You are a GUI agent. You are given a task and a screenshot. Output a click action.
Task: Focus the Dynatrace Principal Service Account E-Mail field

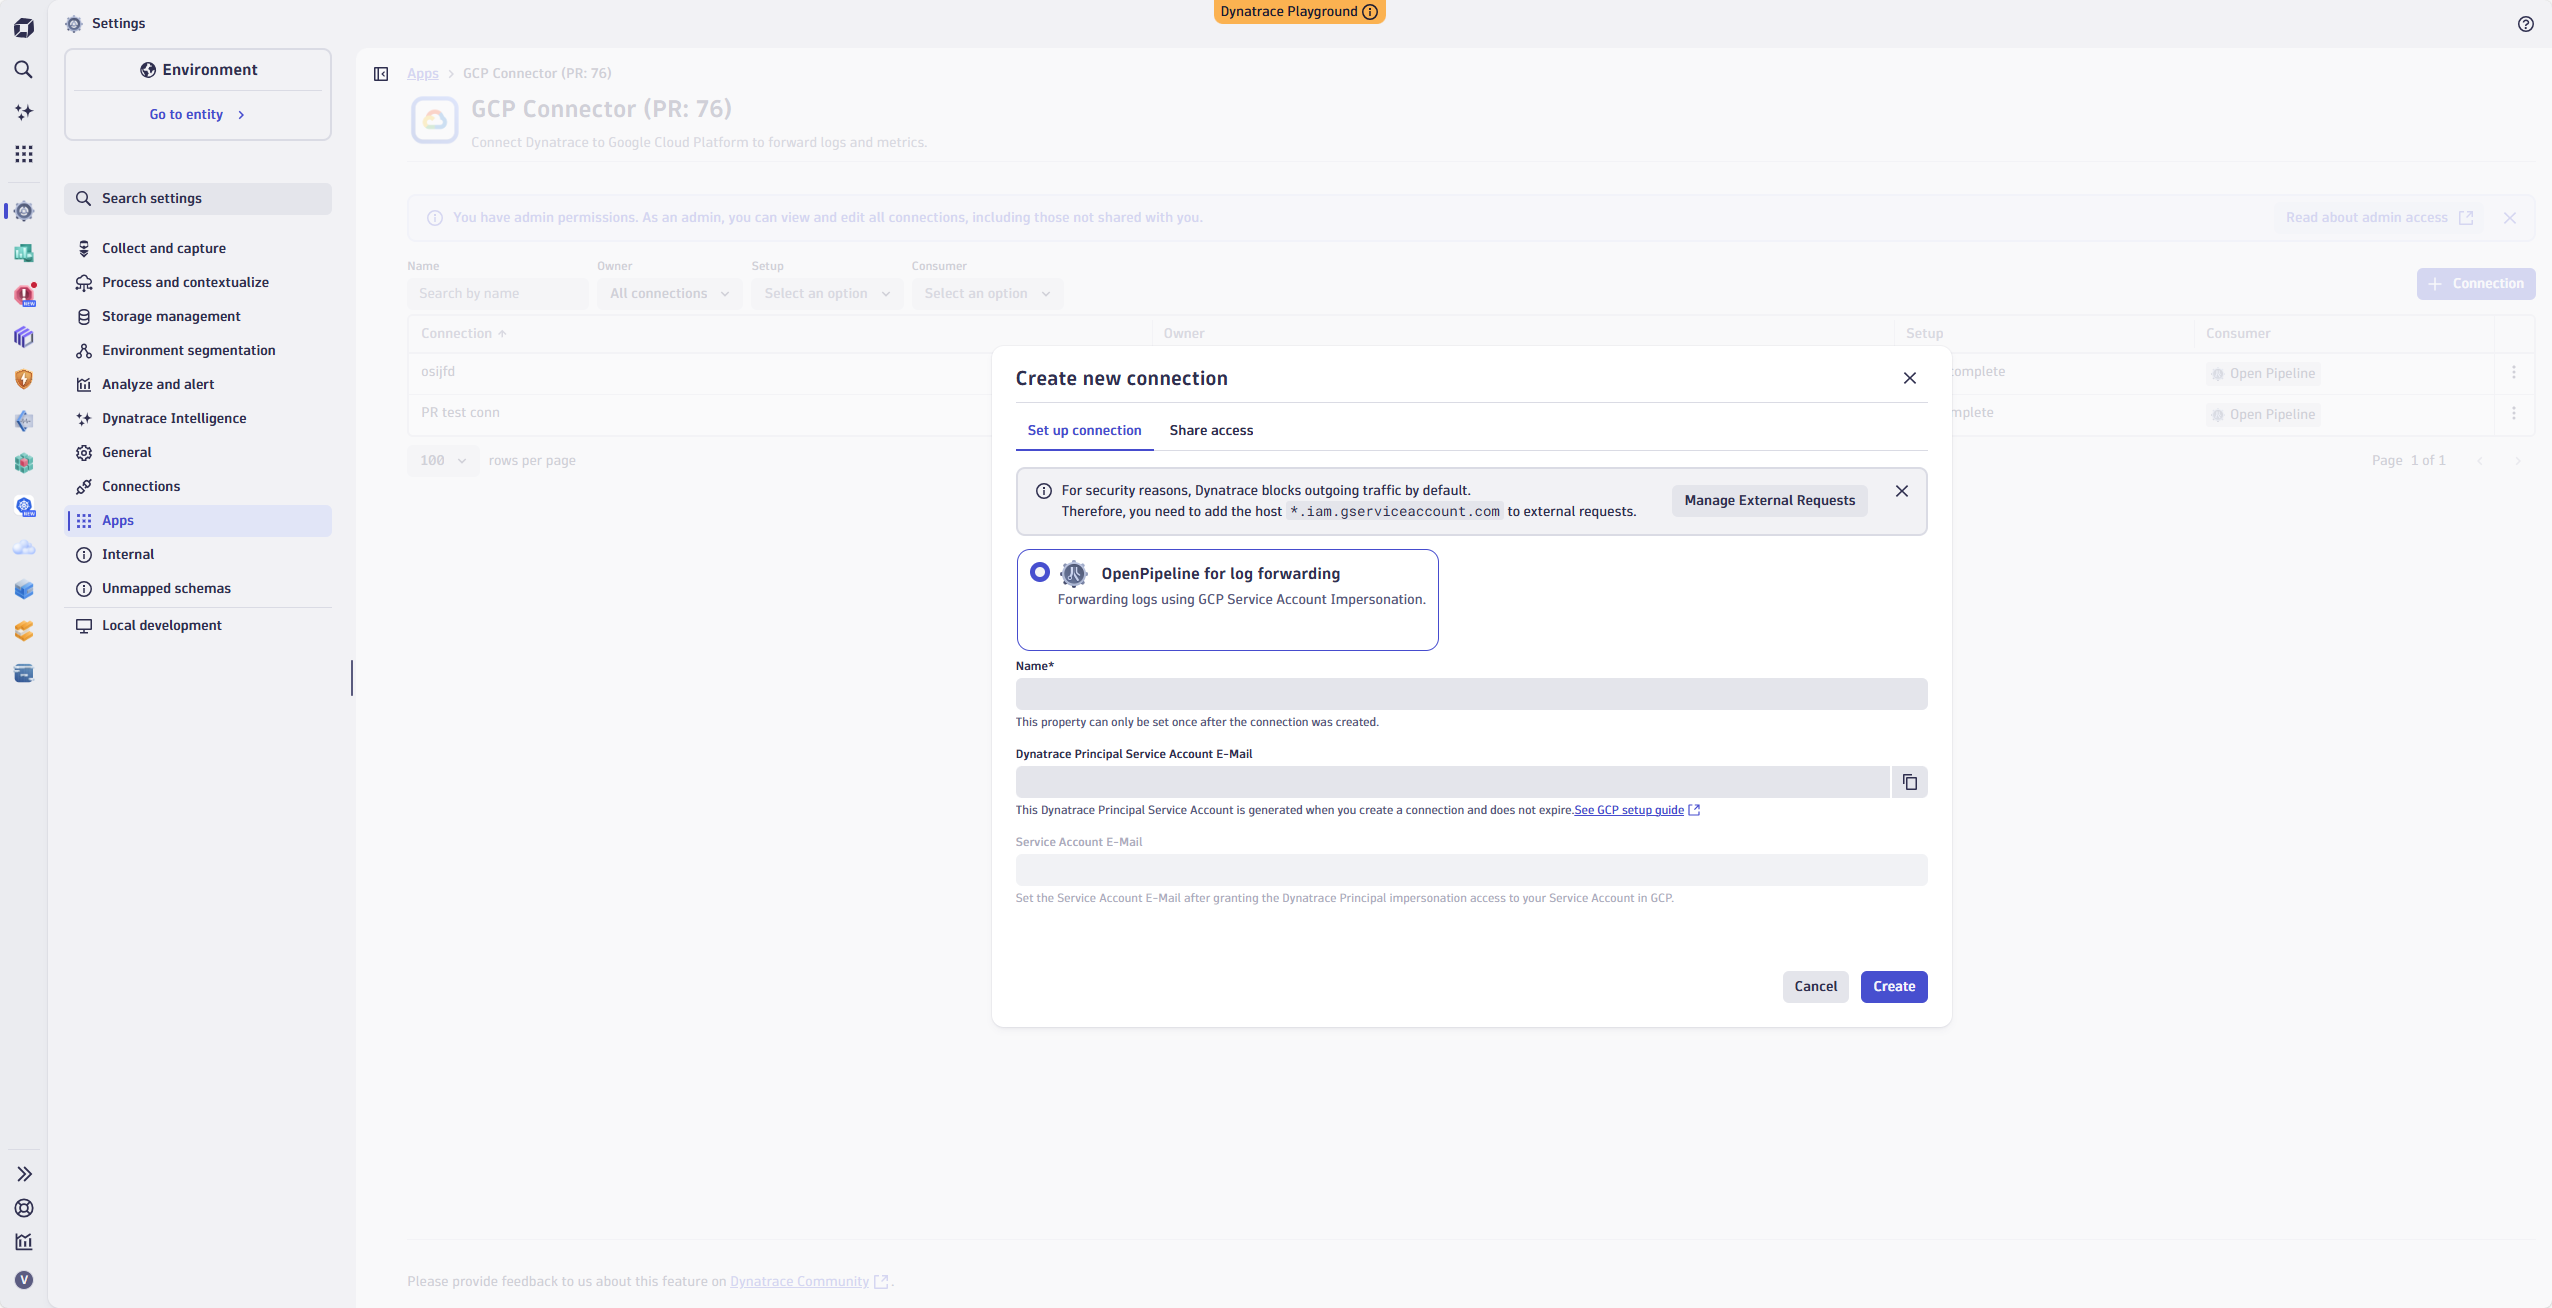(x=1453, y=782)
